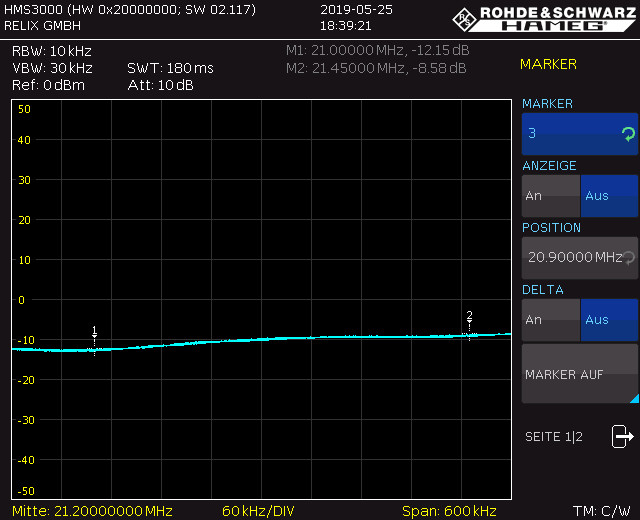Click the 50 label on the y-axis

(24, 109)
